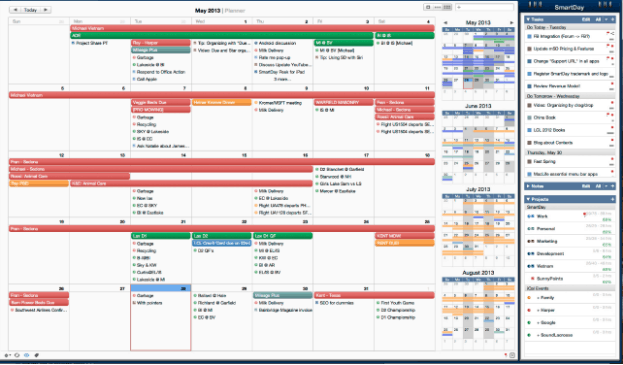Open the gear menu in bottom-left toolbar
This screenshot has height=365, width=623.
(7, 355)
